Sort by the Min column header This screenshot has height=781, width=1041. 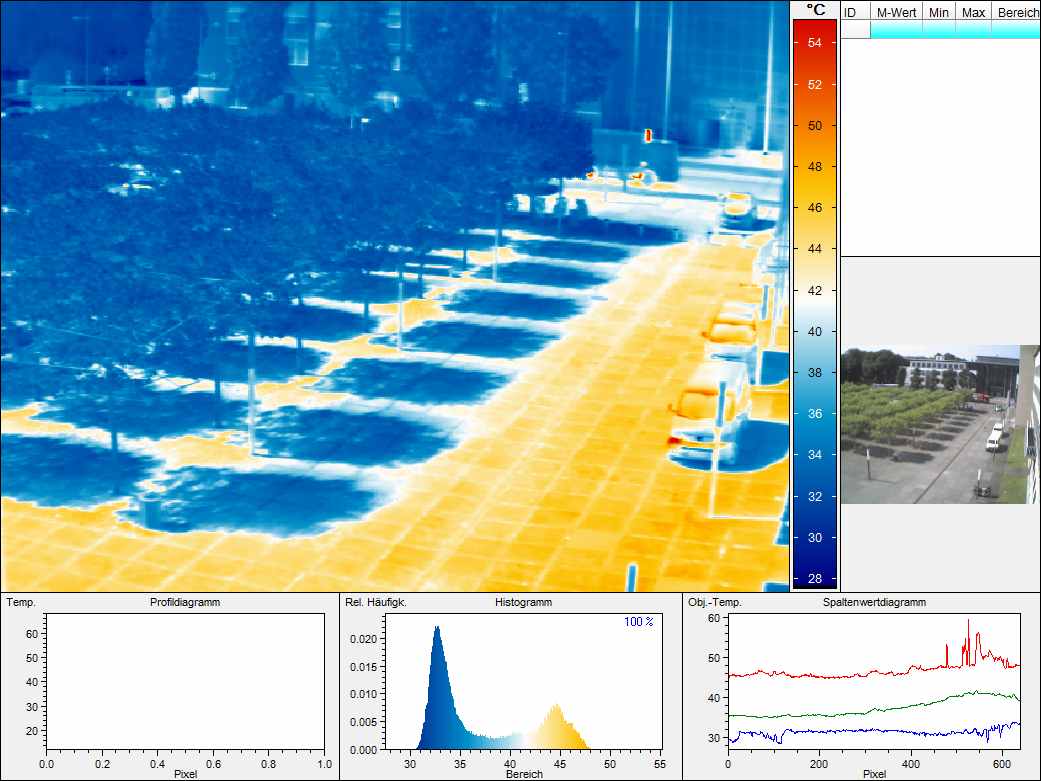pyautogui.click(x=938, y=12)
